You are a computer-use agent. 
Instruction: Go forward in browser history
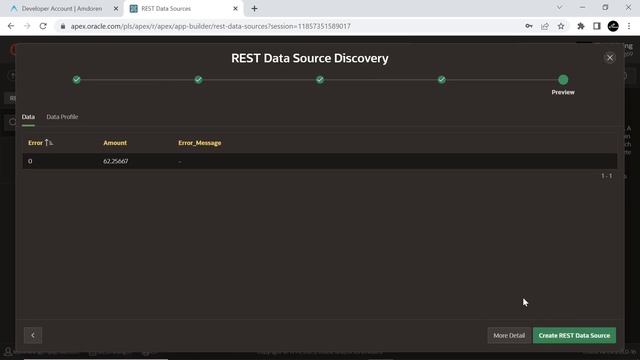[27, 26]
